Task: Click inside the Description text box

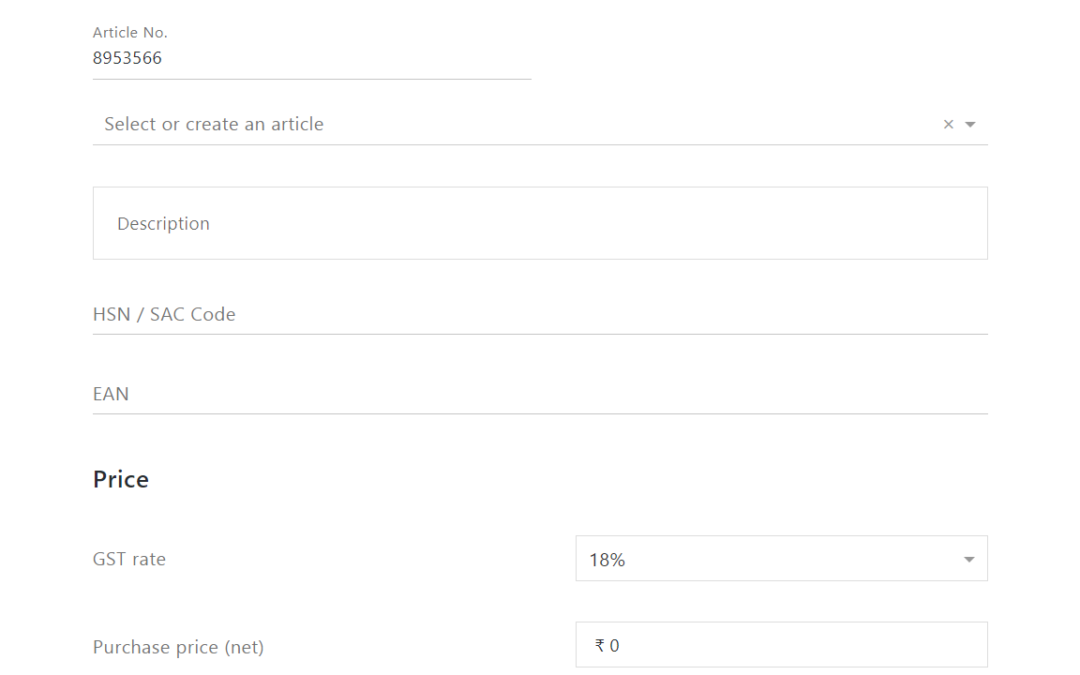Action: click(540, 223)
